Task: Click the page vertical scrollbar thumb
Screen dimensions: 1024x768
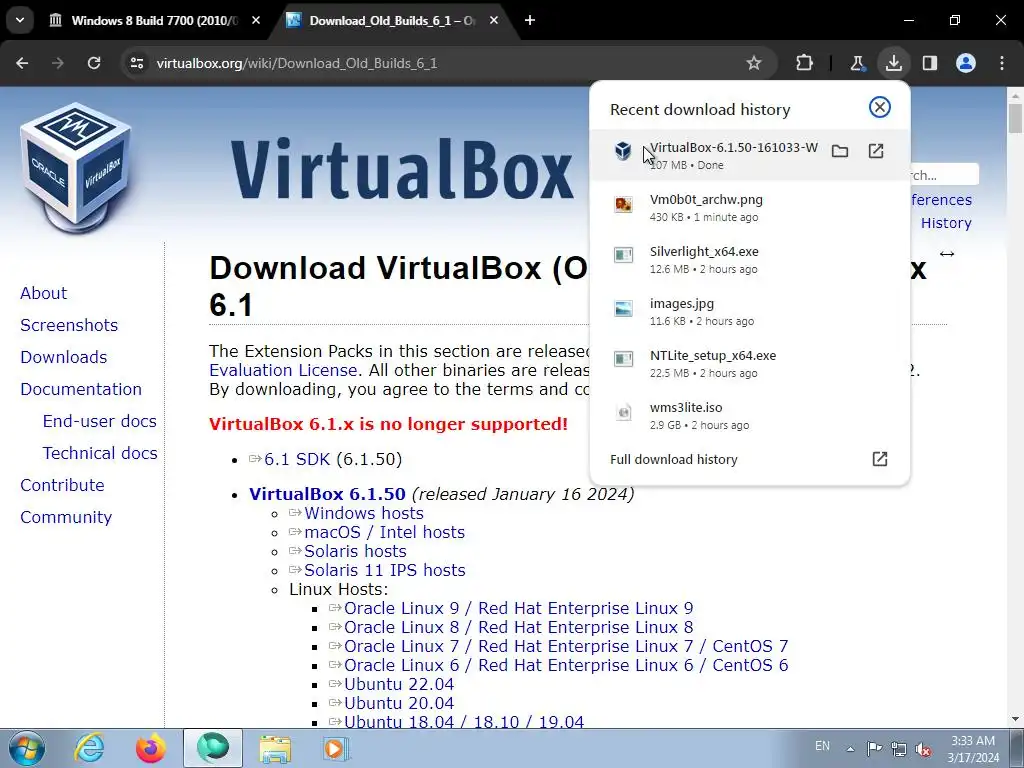Action: pyautogui.click(x=1015, y=118)
